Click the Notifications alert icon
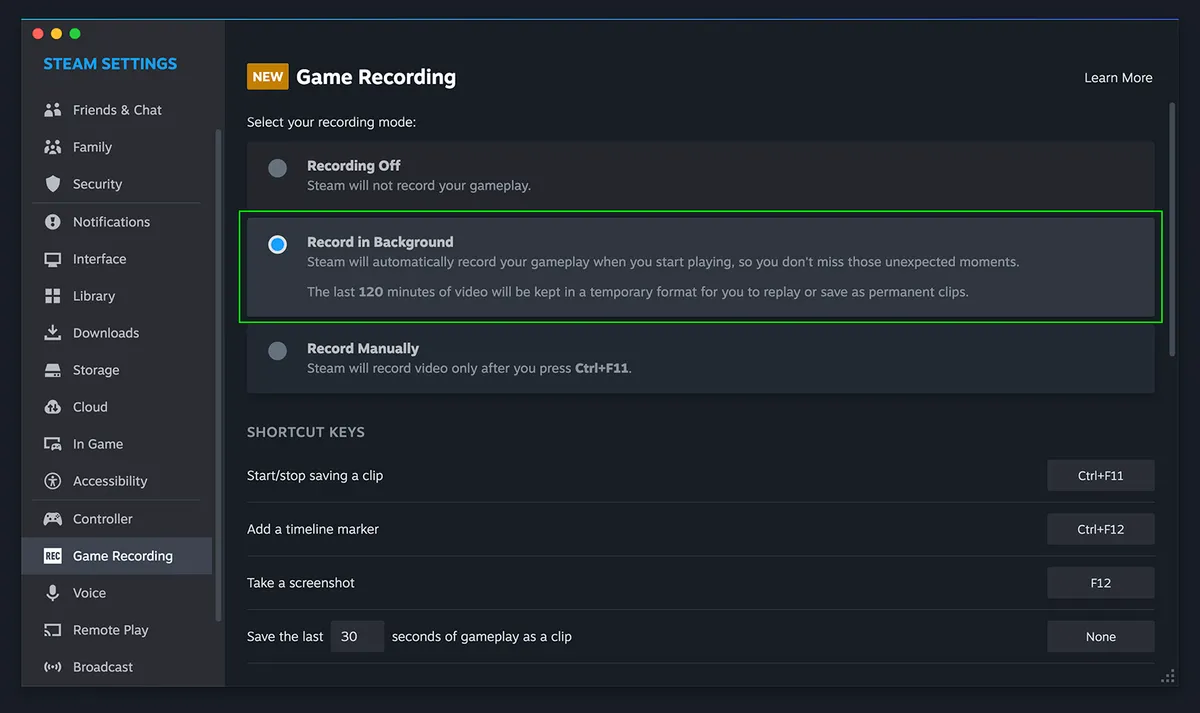 53,222
